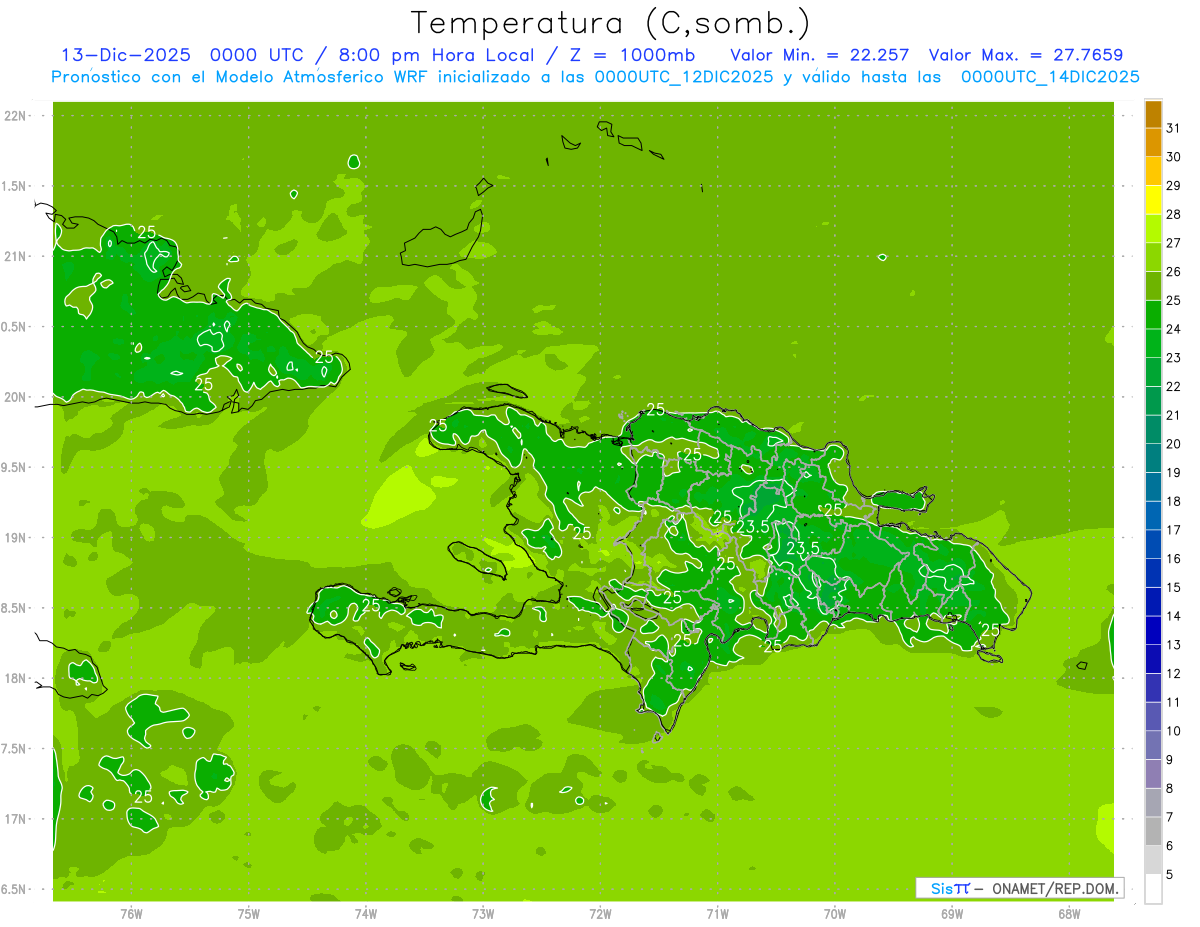Click the 70W longitude axis label
The height and width of the screenshot is (927, 1200).
coord(834,914)
